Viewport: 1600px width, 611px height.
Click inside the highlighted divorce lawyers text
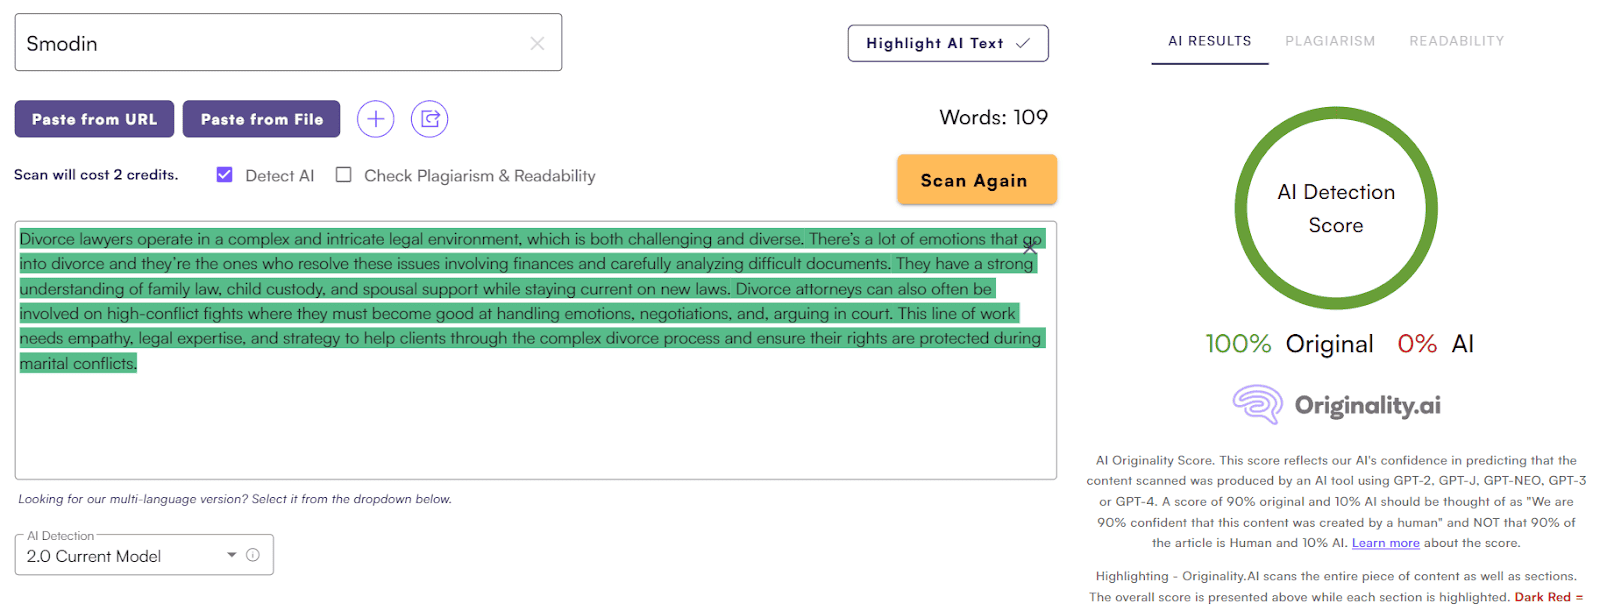tap(500, 290)
